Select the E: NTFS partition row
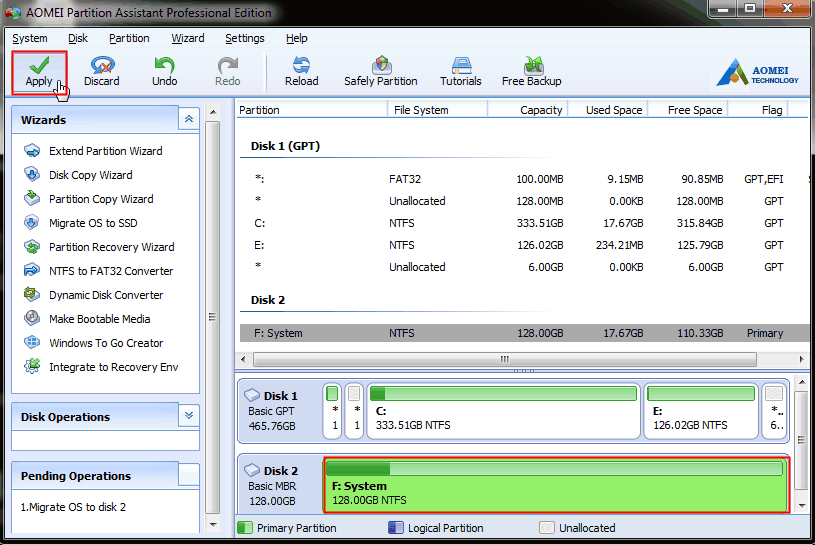This screenshot has width=815, height=545. 523,245
